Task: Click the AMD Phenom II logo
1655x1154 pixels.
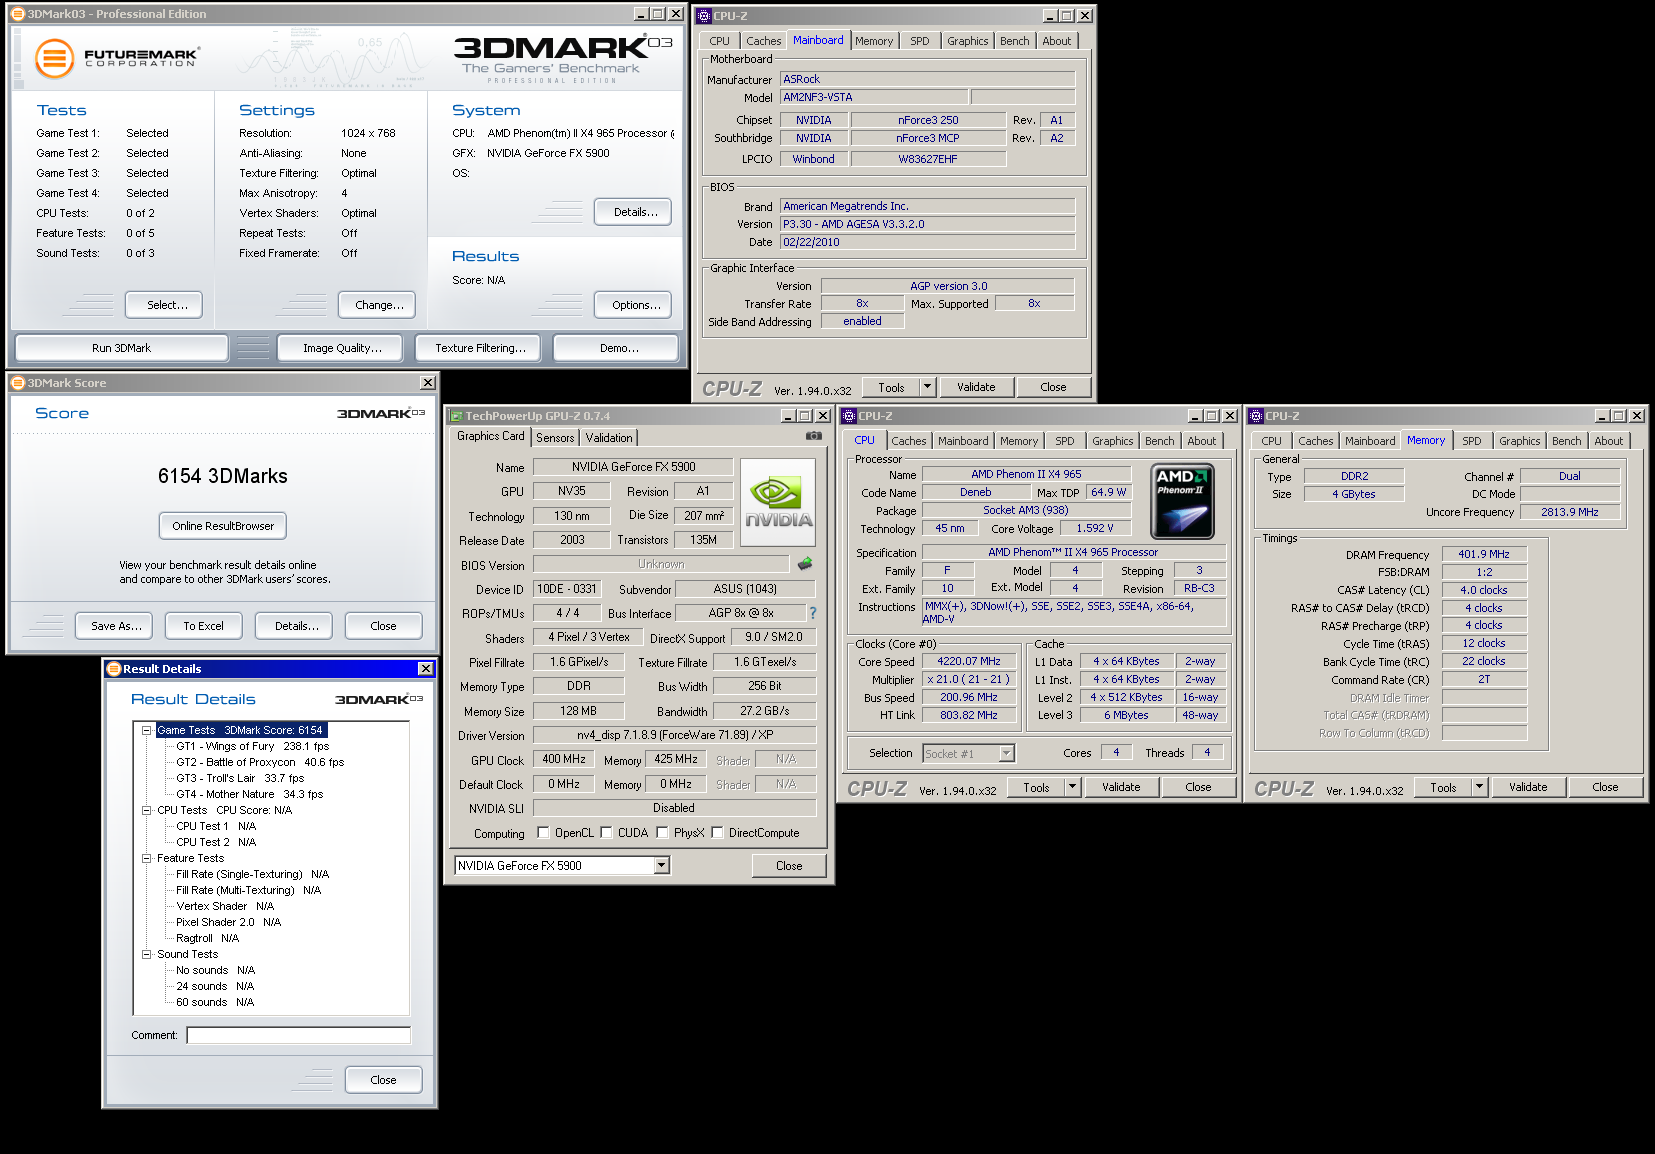Action: 1183,501
